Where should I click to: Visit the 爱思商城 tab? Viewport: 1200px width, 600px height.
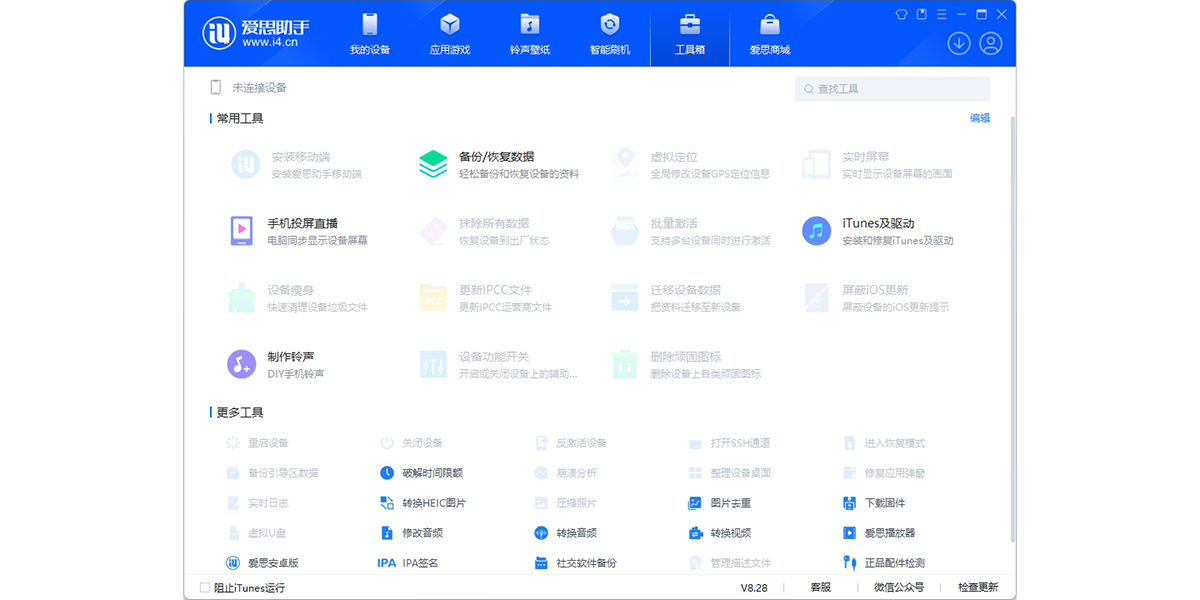770,34
